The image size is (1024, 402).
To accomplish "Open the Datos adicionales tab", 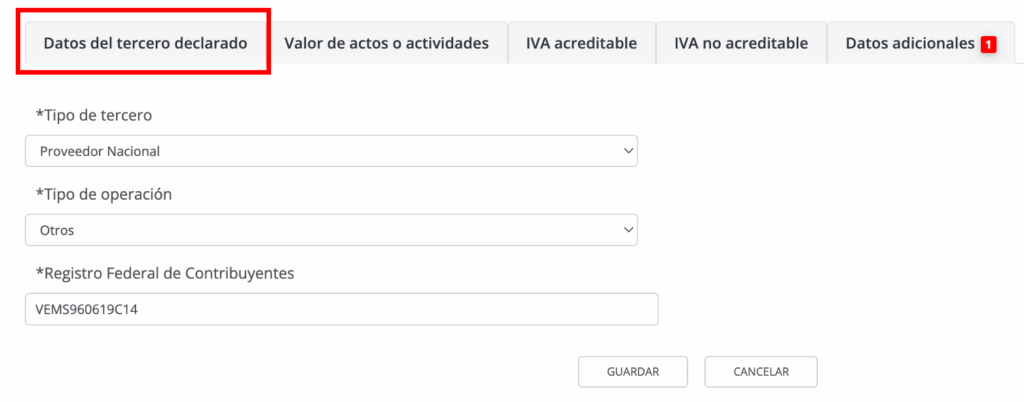I will (x=909, y=43).
